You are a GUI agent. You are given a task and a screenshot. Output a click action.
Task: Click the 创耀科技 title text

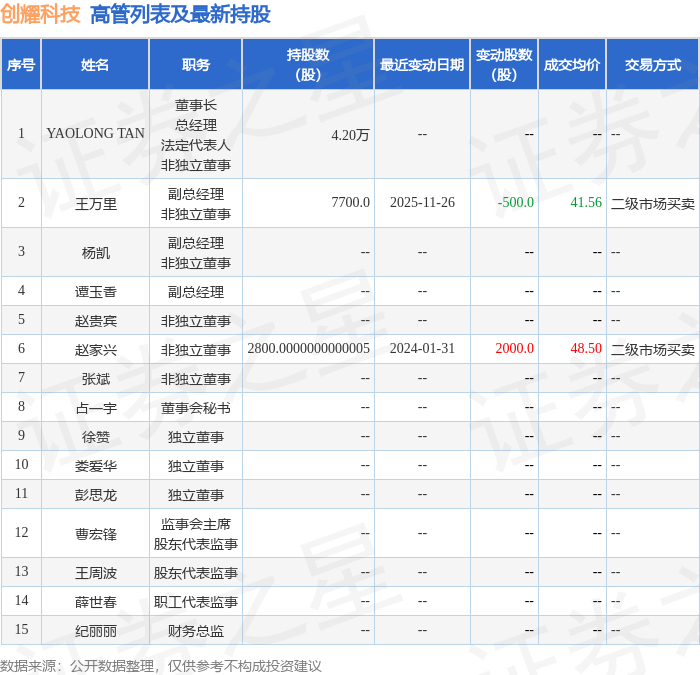coord(40,14)
